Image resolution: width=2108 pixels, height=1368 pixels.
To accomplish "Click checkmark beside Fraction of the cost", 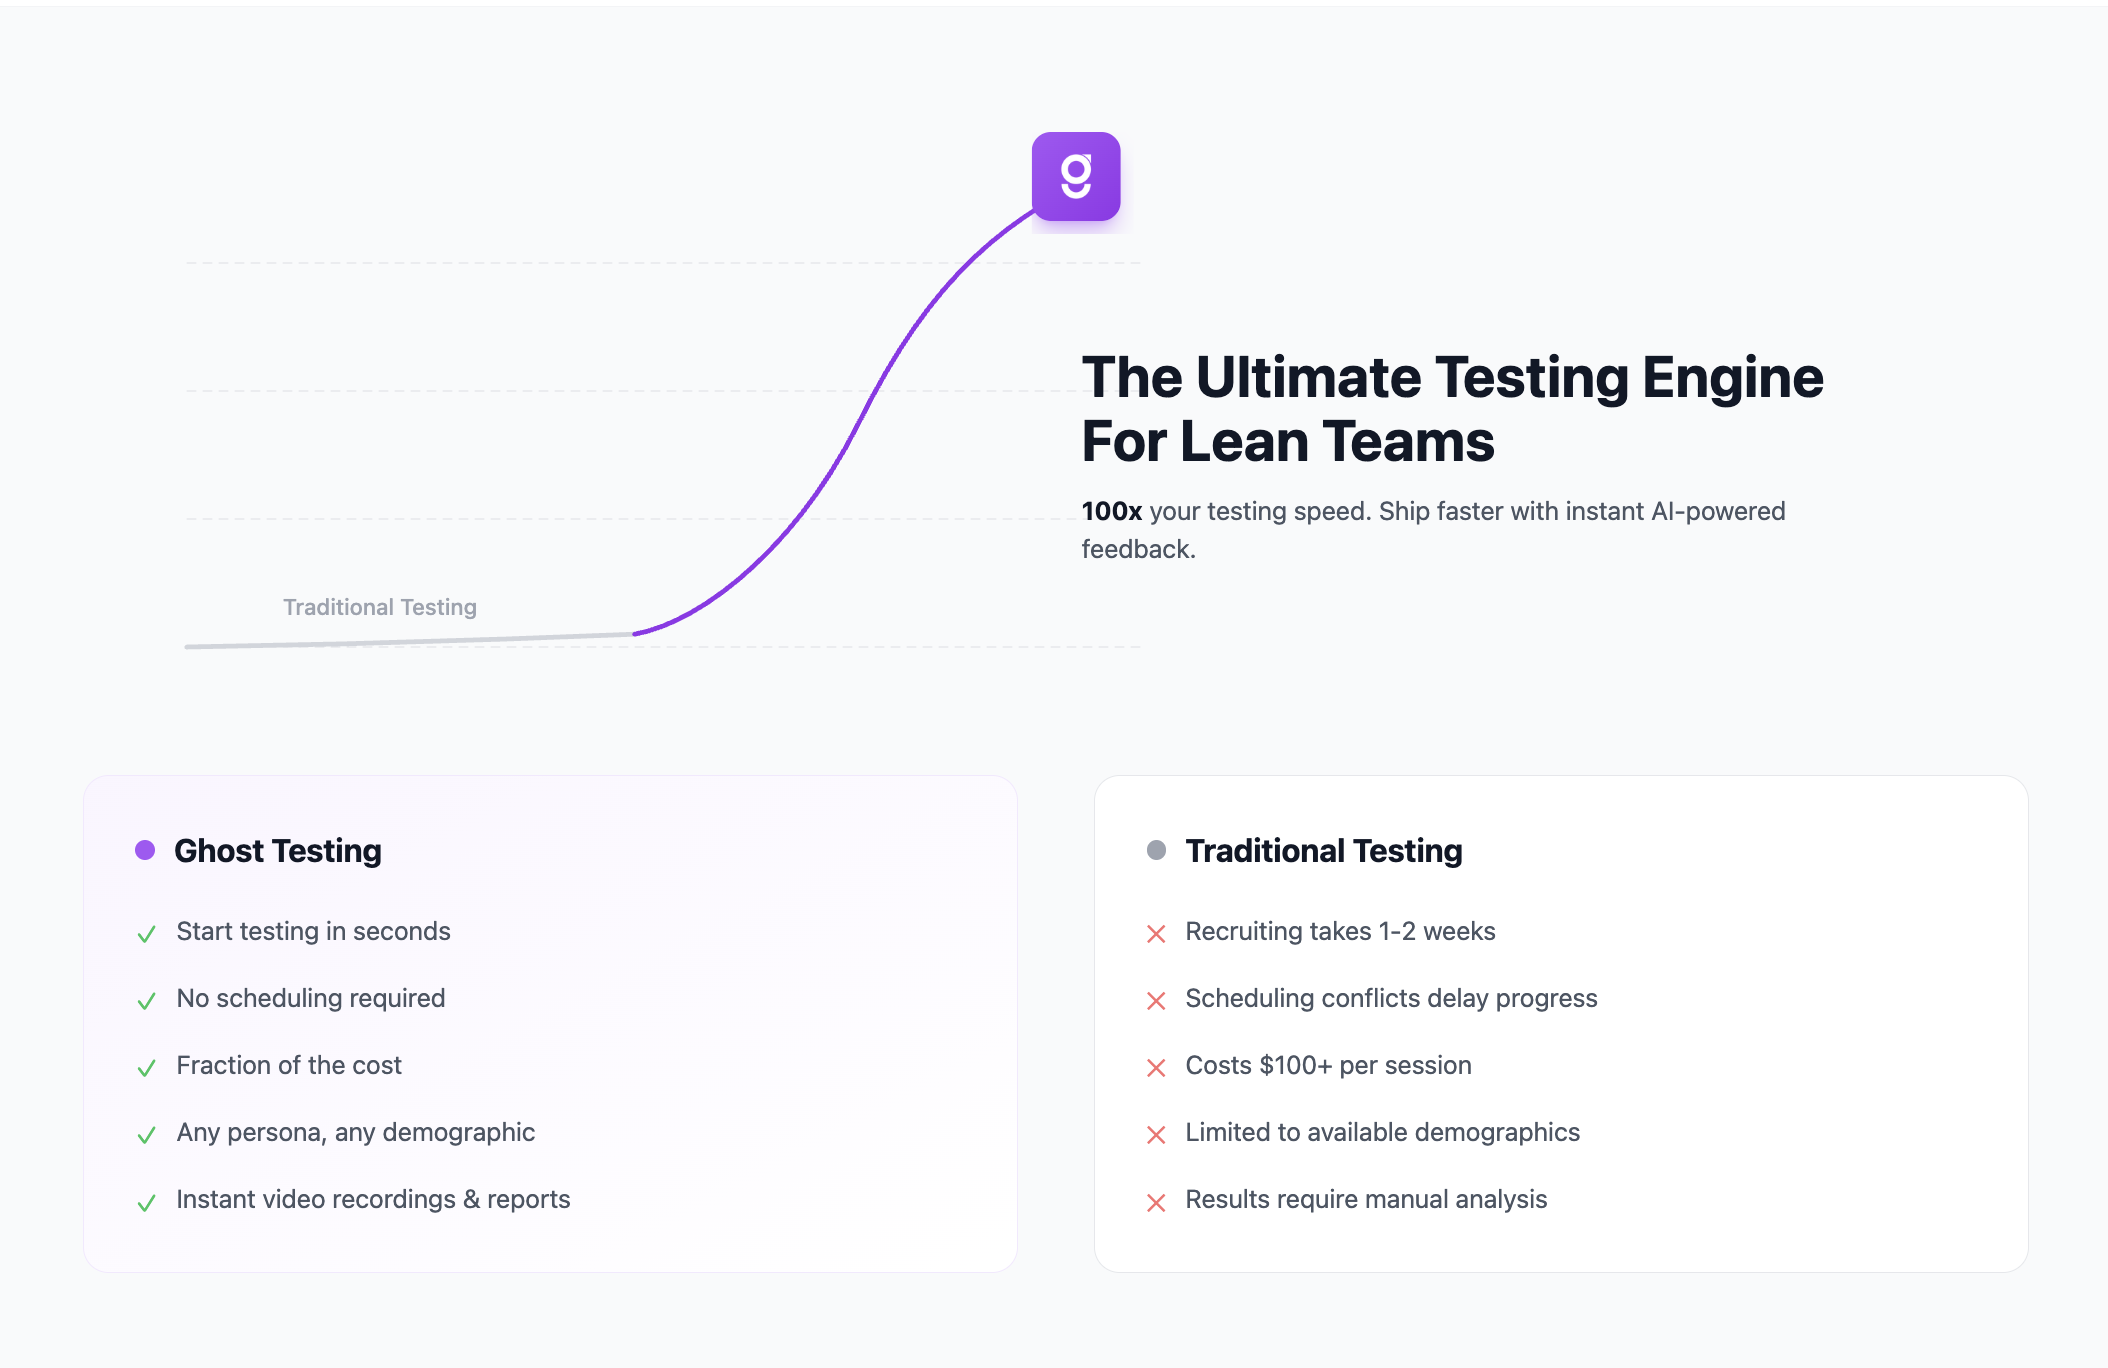I will point(146,1068).
